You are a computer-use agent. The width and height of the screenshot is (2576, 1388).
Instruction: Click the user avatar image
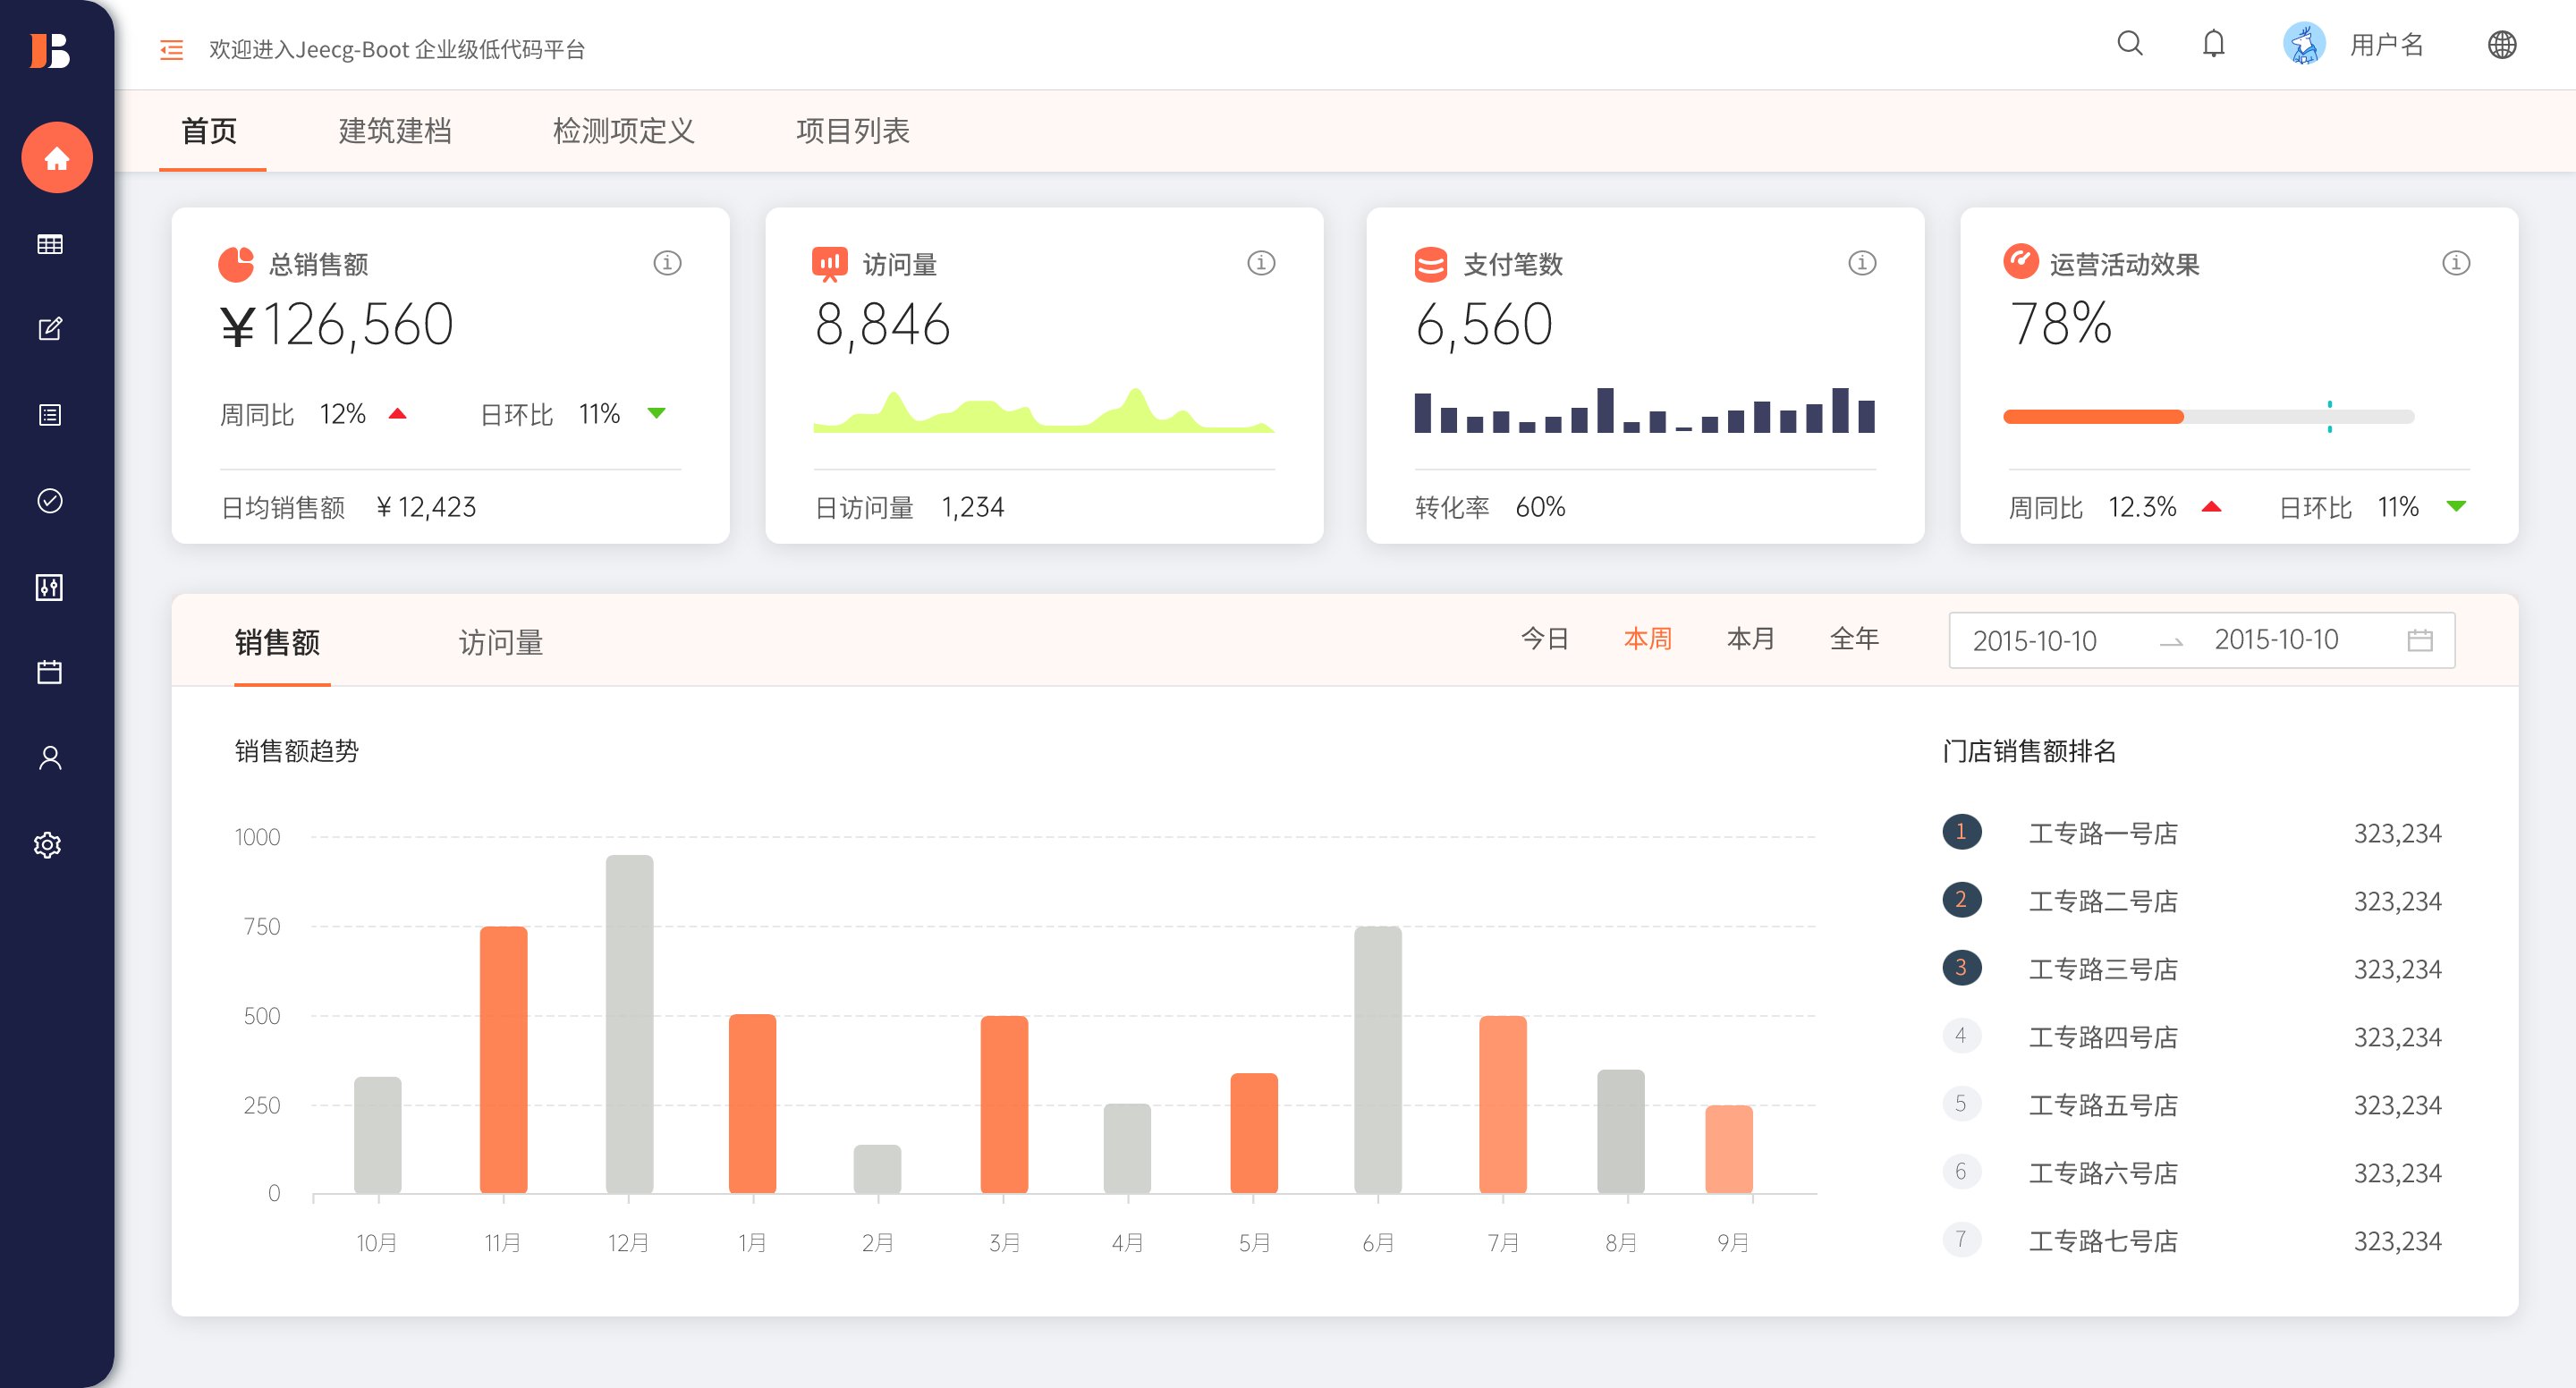[x=2304, y=44]
